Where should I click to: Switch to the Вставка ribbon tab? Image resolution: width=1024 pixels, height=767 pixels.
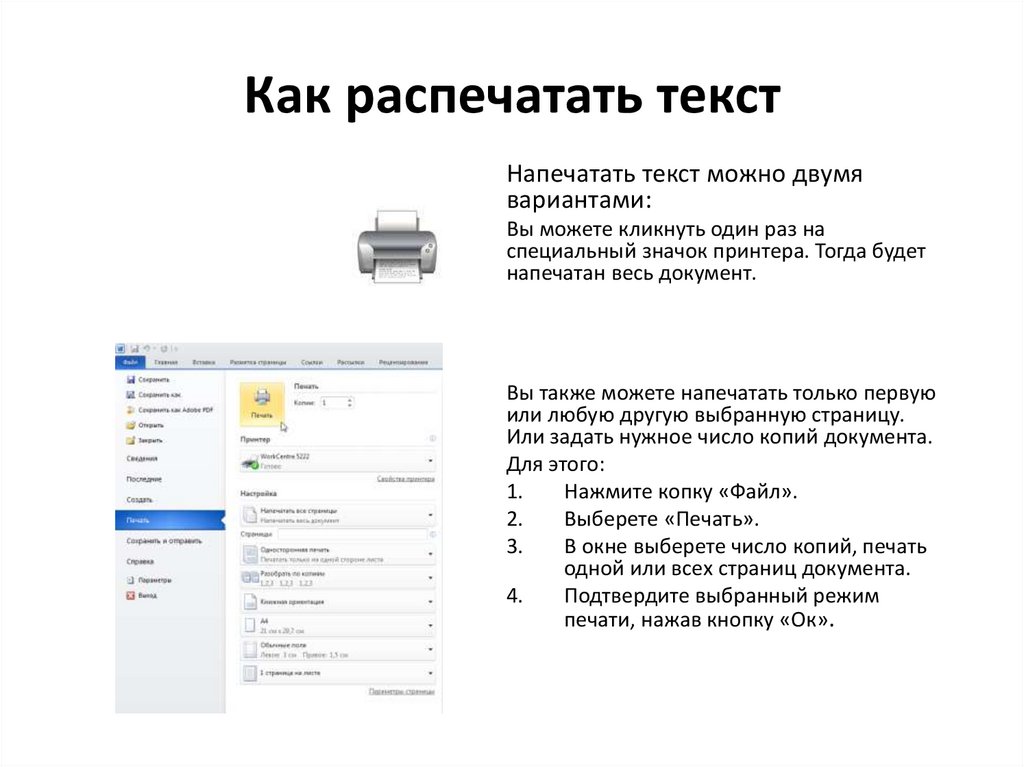(x=204, y=362)
